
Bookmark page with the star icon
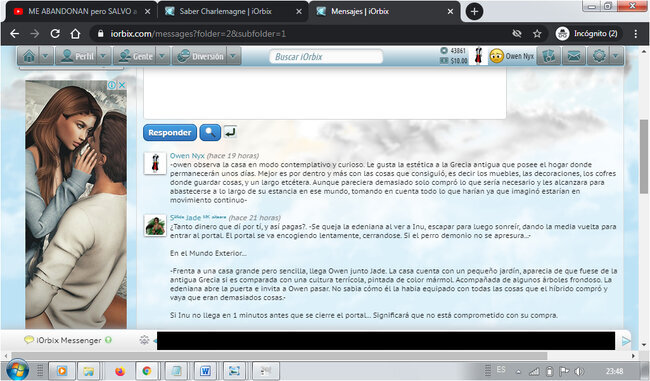(537, 34)
